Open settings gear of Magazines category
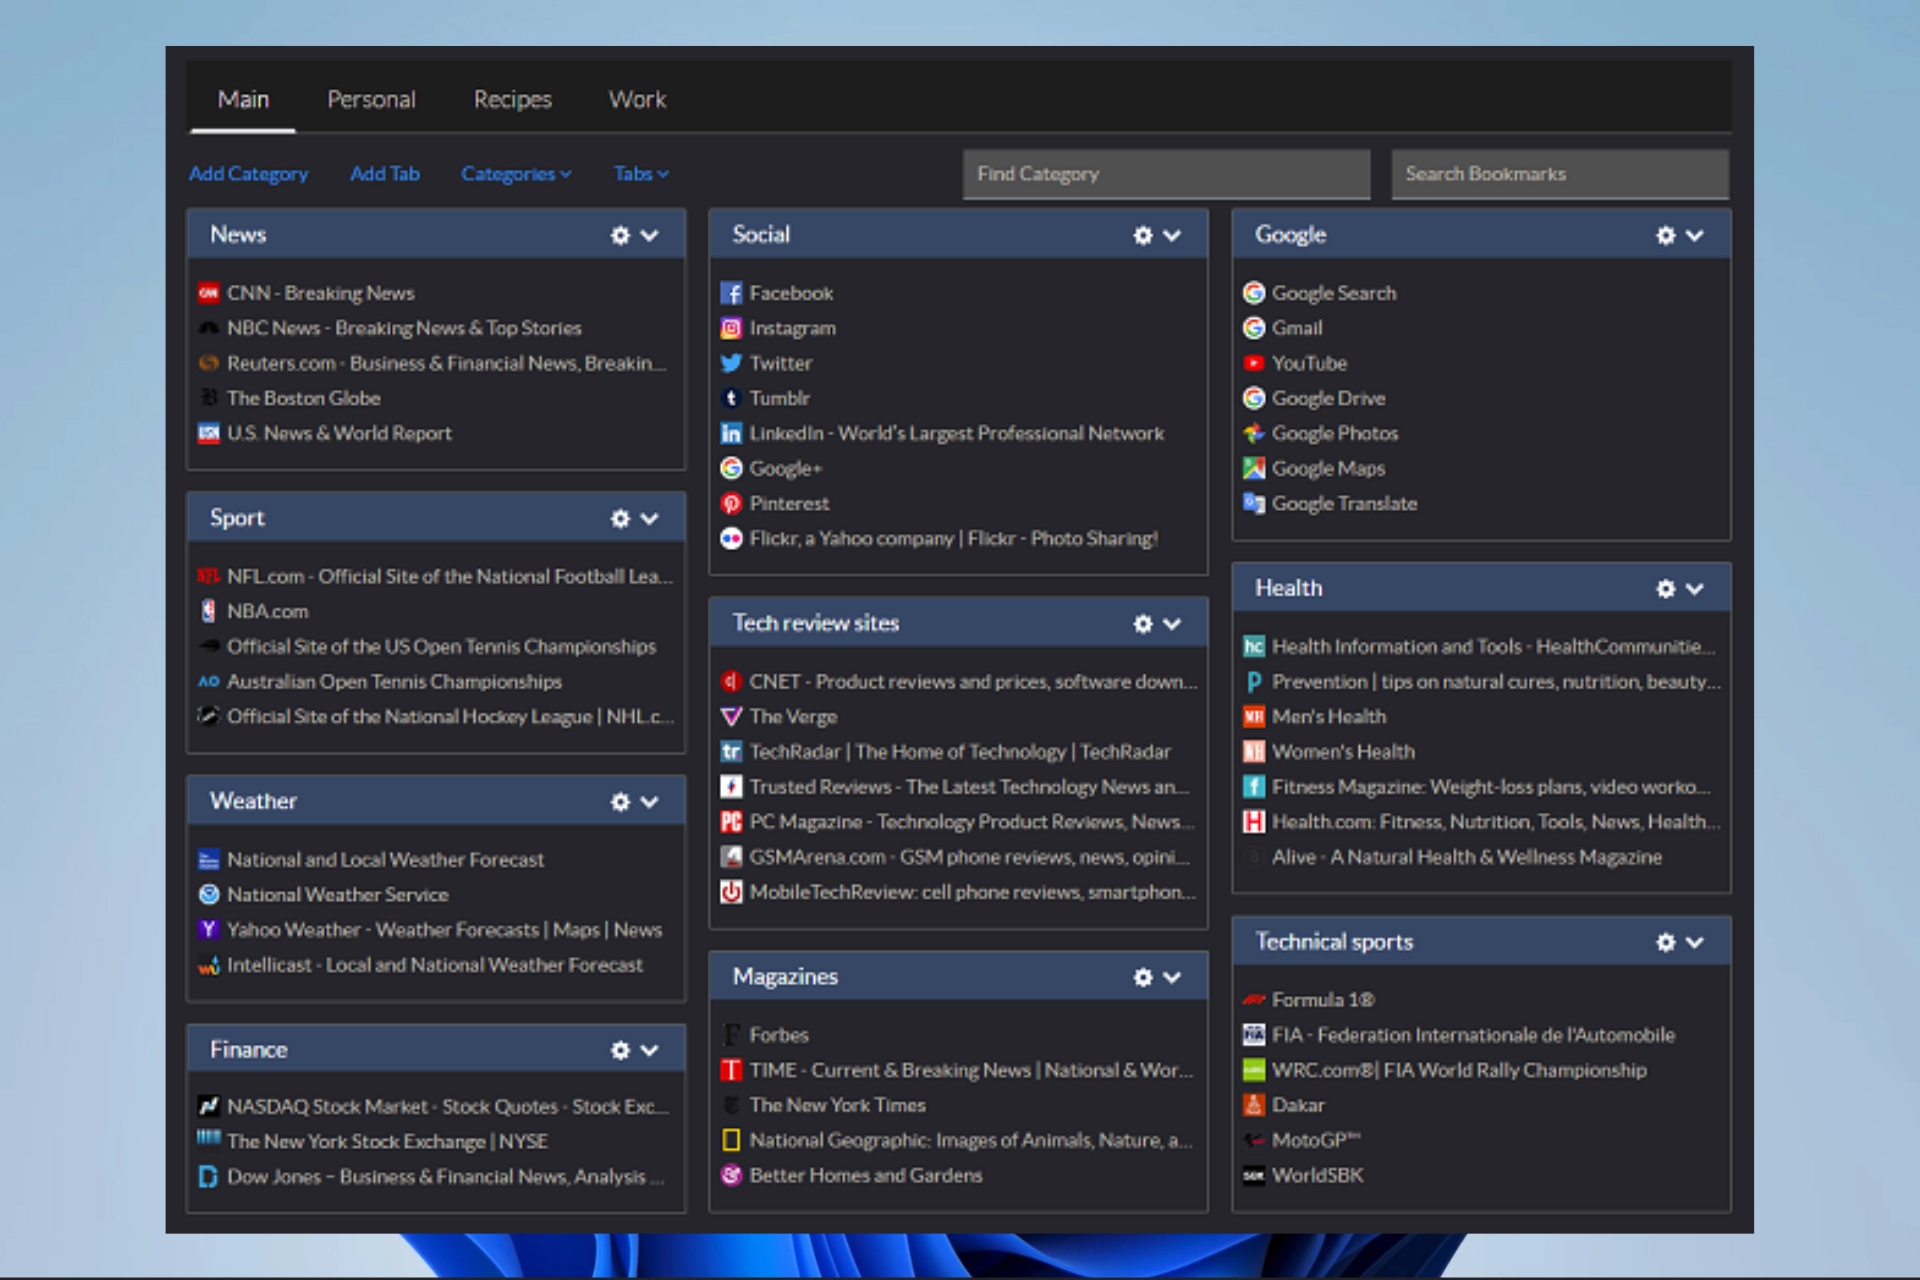Screen dimensions: 1920x1280 [x=1143, y=977]
